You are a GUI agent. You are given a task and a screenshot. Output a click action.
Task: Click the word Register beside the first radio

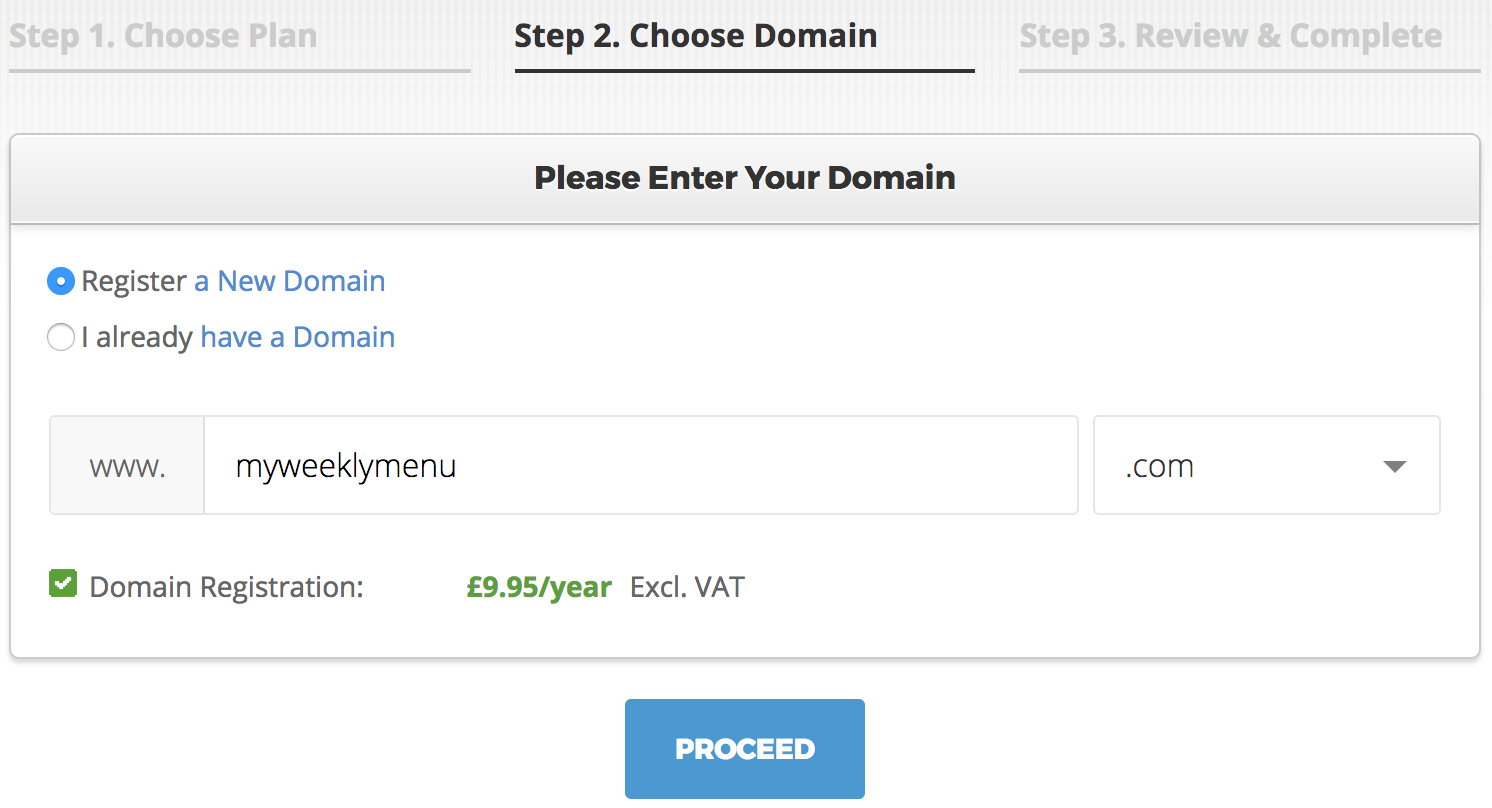[134, 282]
